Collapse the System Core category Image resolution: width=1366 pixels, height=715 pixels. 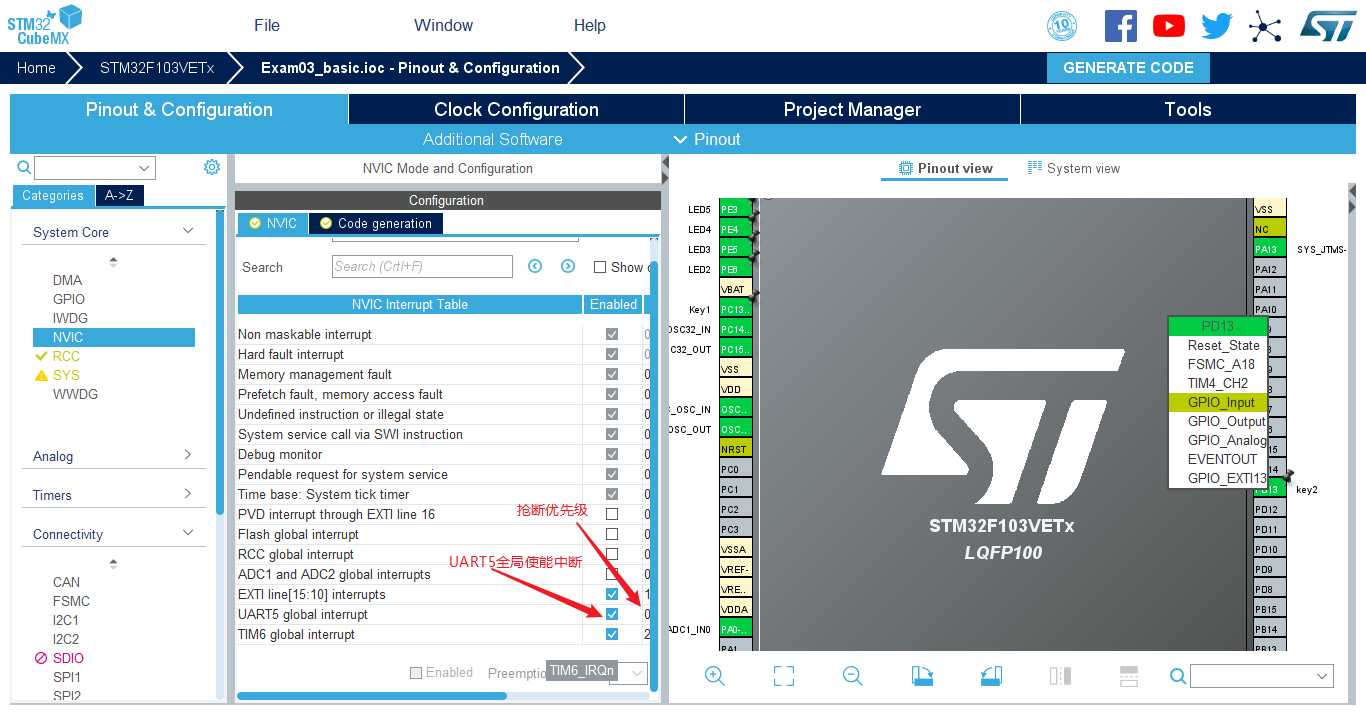pos(188,231)
